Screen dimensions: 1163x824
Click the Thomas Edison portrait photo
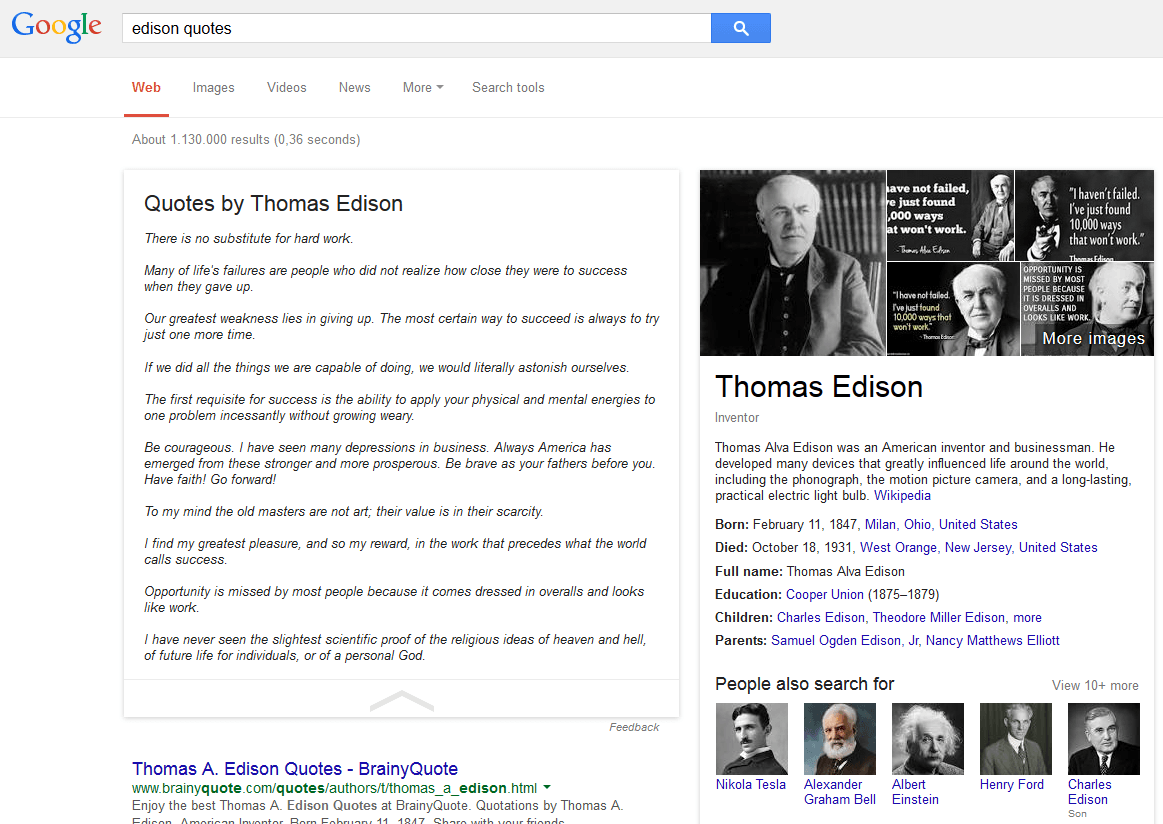(790, 262)
